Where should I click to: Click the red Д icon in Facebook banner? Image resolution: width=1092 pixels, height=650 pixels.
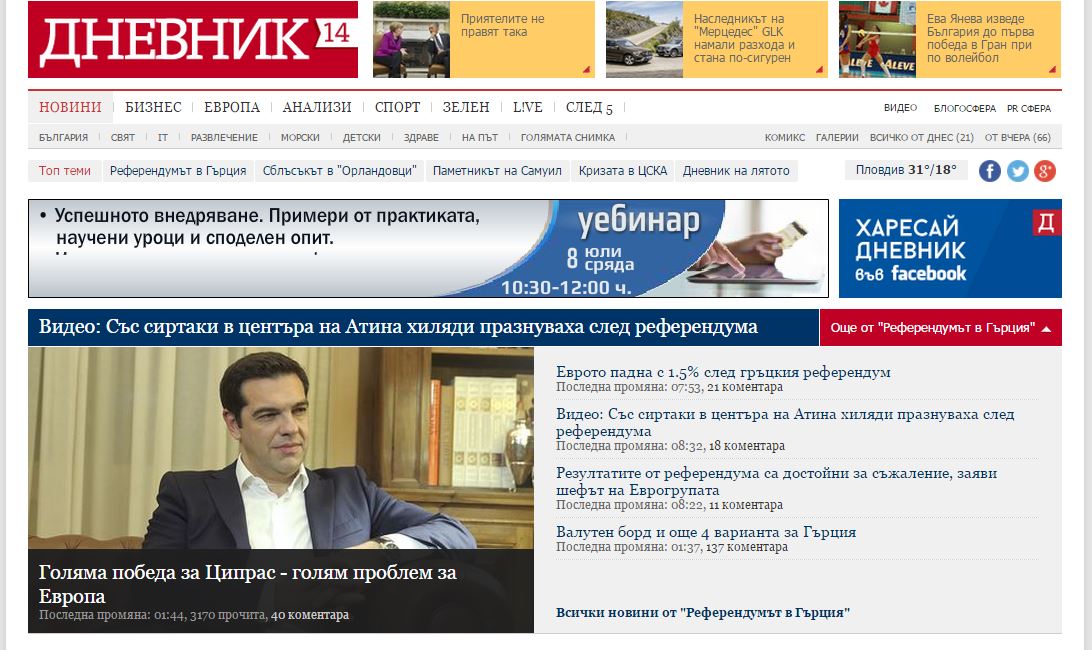click(1047, 222)
